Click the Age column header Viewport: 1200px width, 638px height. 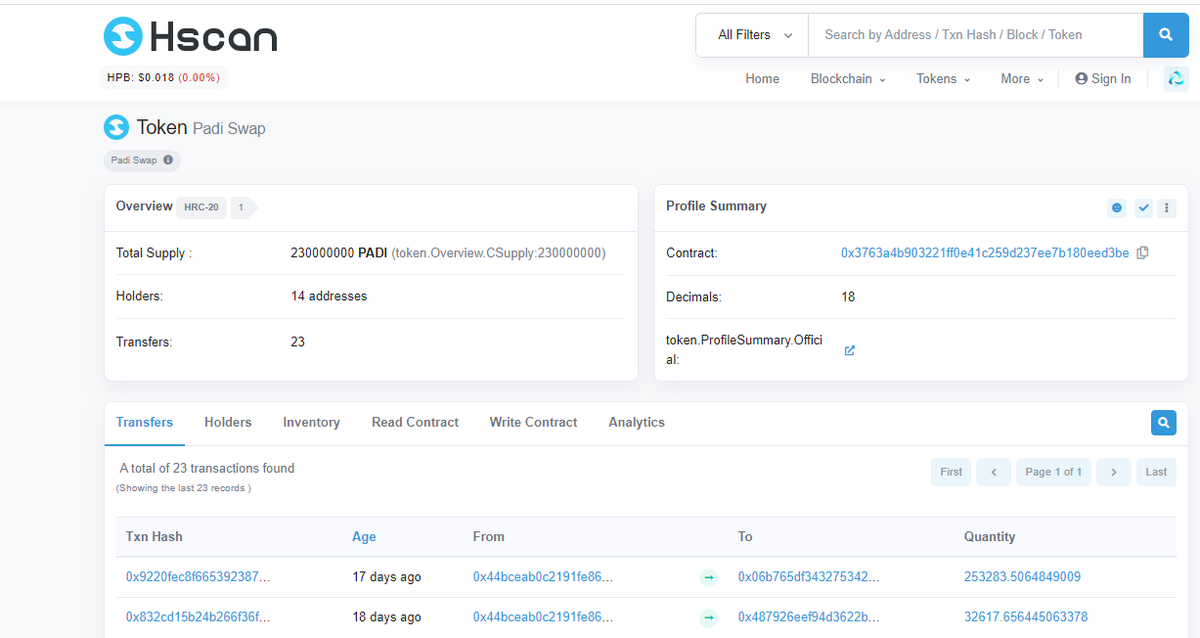pos(364,537)
